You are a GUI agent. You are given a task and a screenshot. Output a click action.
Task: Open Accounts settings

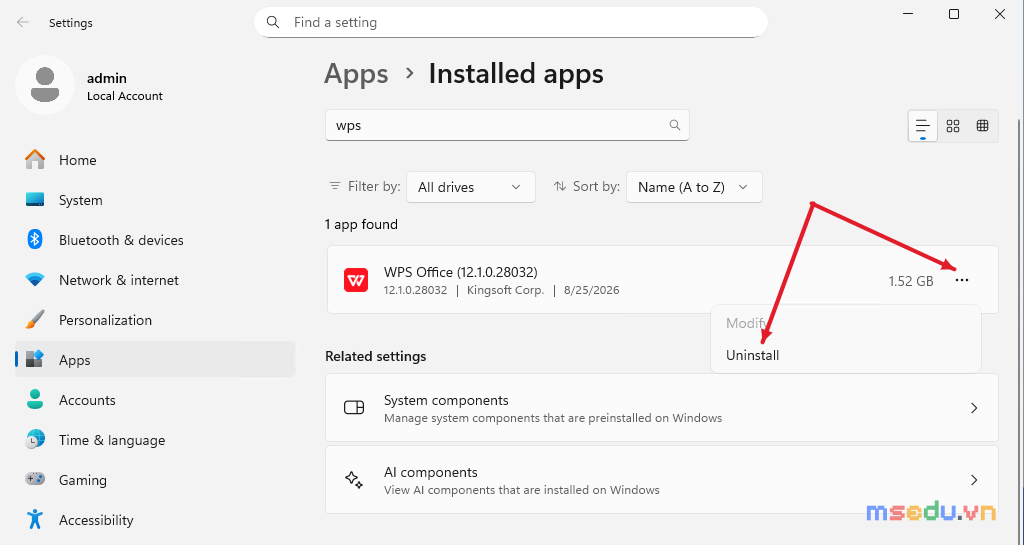(155, 399)
